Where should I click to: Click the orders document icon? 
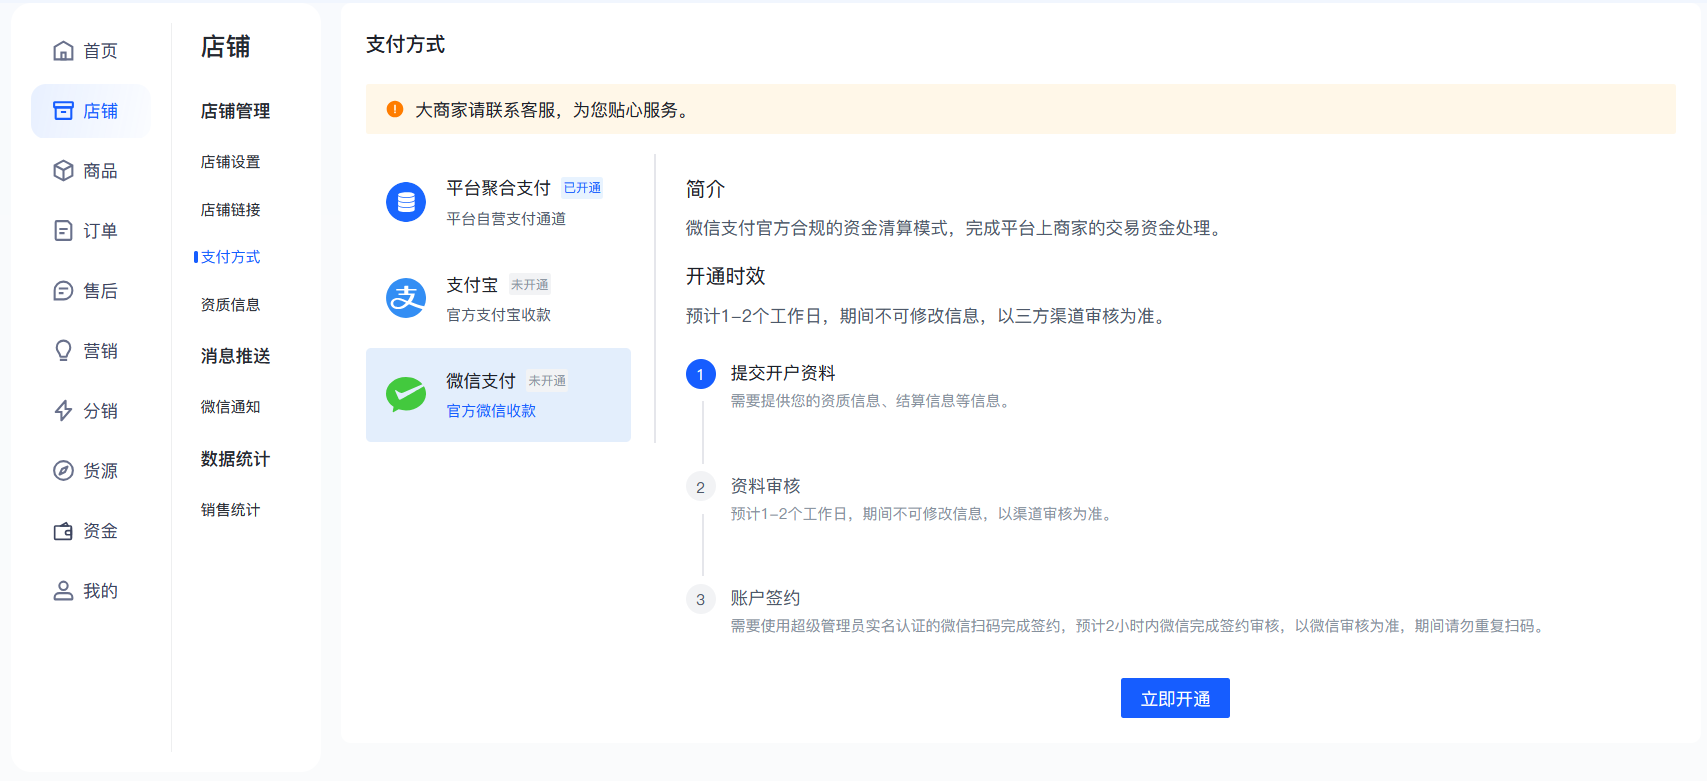[63, 231]
